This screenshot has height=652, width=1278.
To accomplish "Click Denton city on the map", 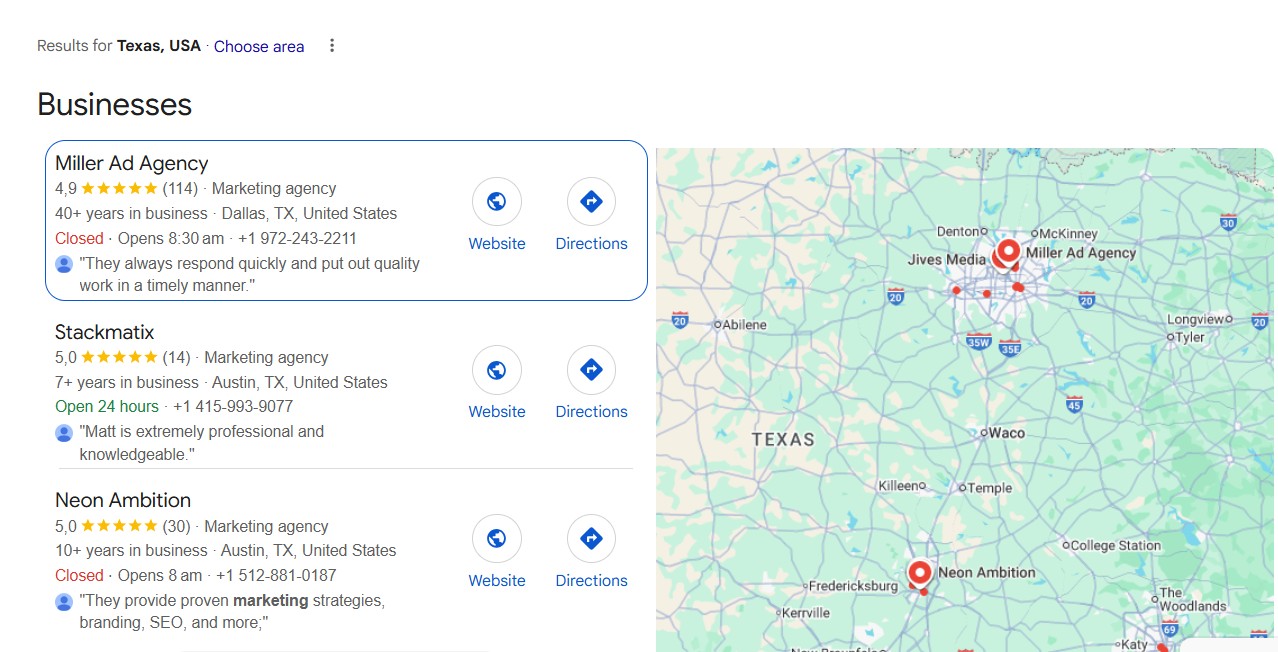I will [961, 231].
